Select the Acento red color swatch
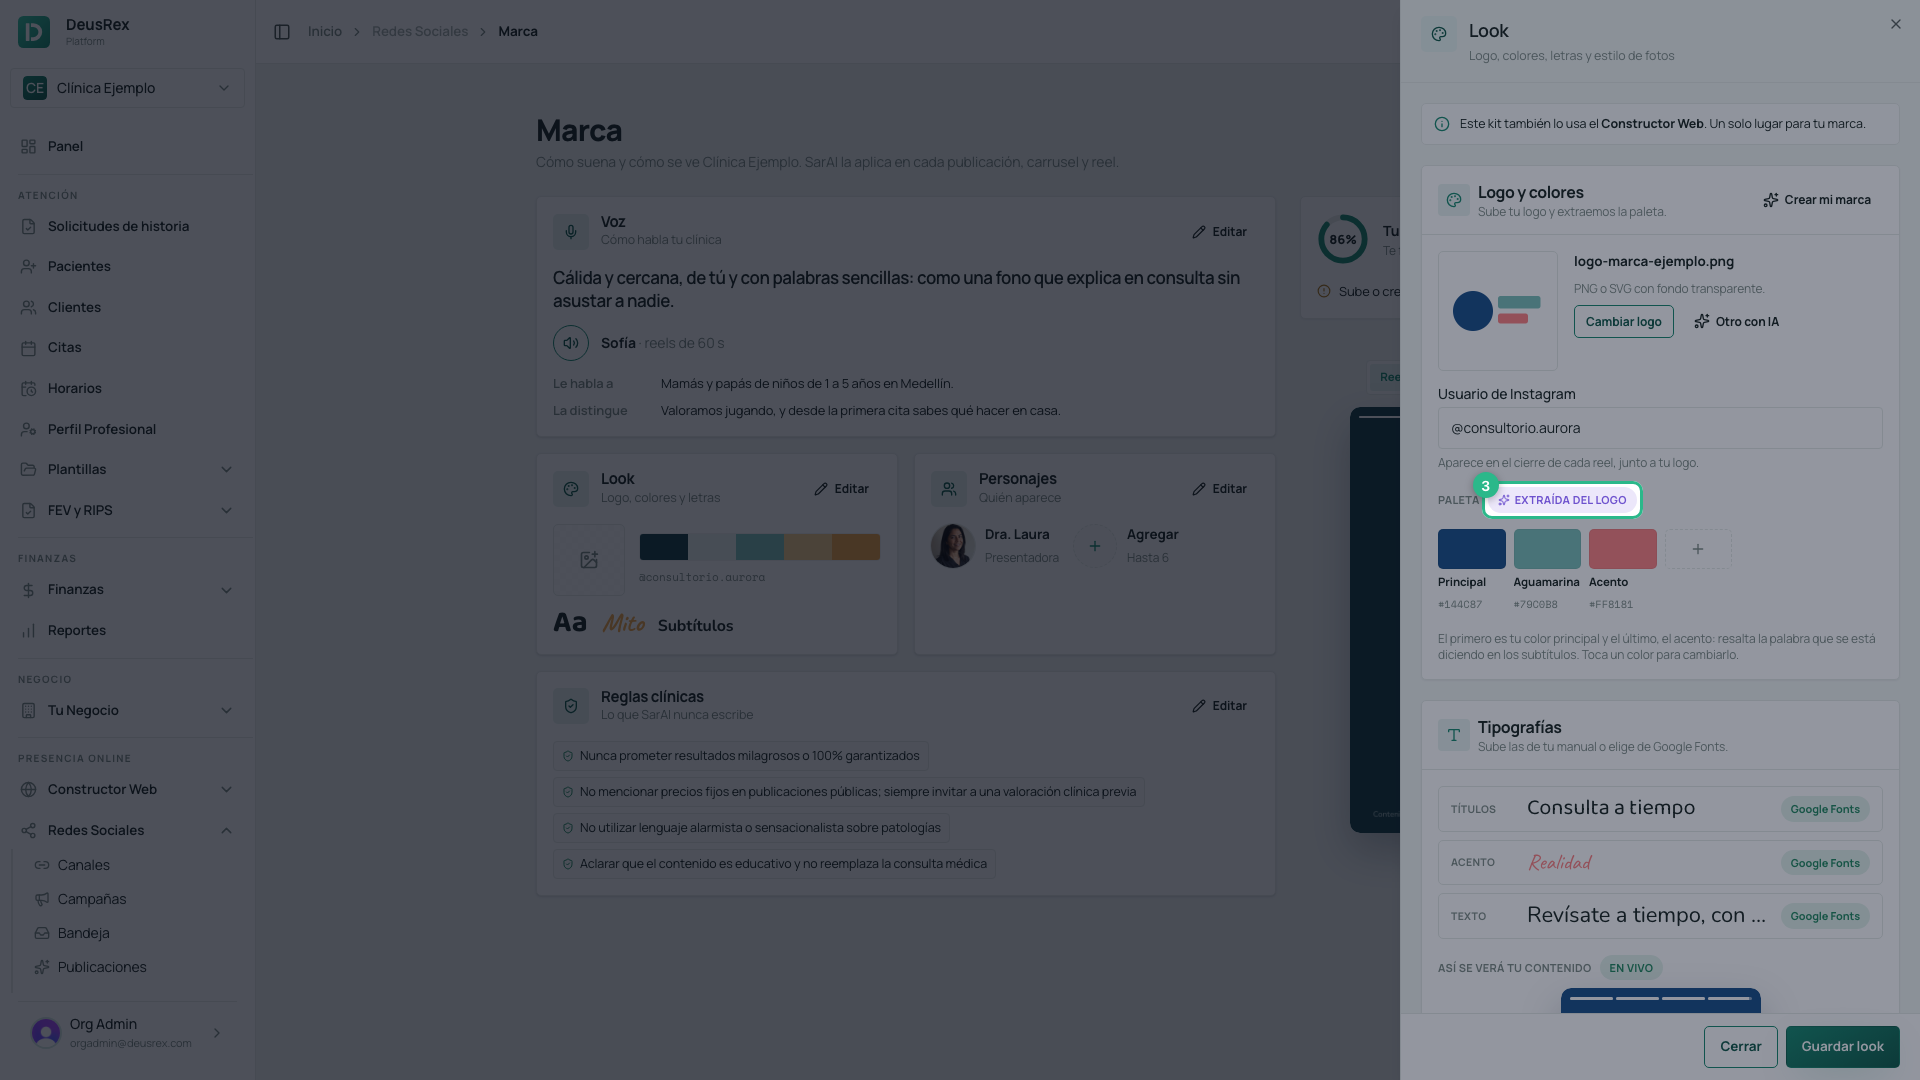The height and width of the screenshot is (1080, 1920). [1622, 549]
